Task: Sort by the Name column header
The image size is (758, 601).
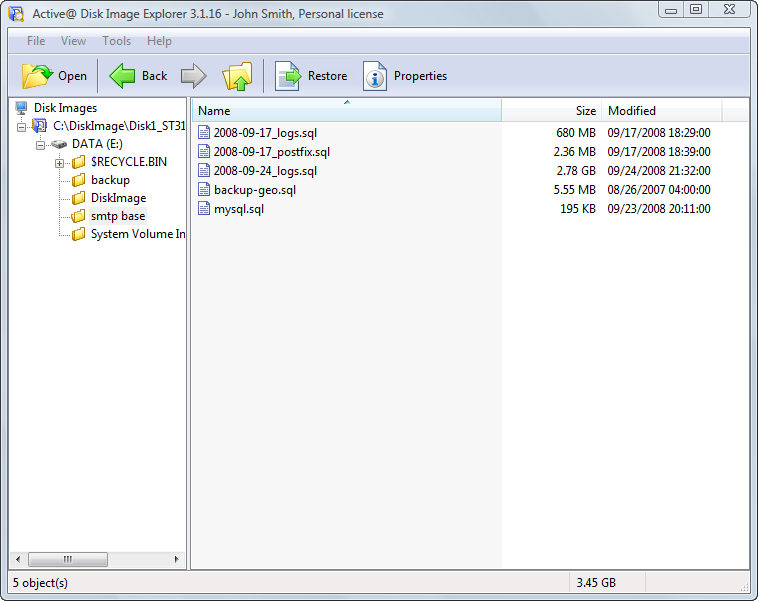Action: click(347, 110)
